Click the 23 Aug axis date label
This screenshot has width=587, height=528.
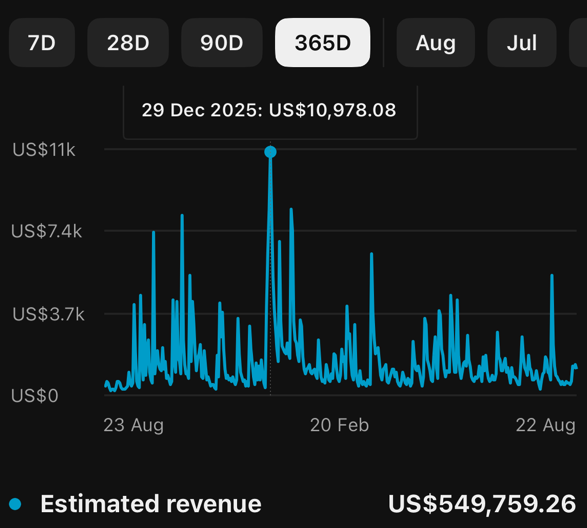[134, 425]
